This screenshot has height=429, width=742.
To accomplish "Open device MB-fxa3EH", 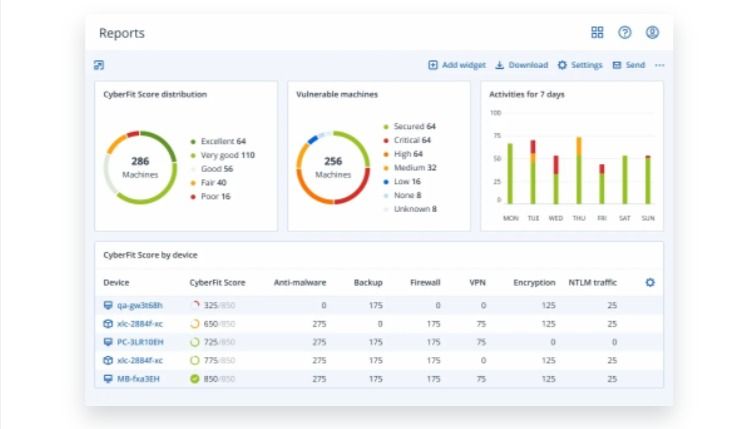I will pos(138,379).
